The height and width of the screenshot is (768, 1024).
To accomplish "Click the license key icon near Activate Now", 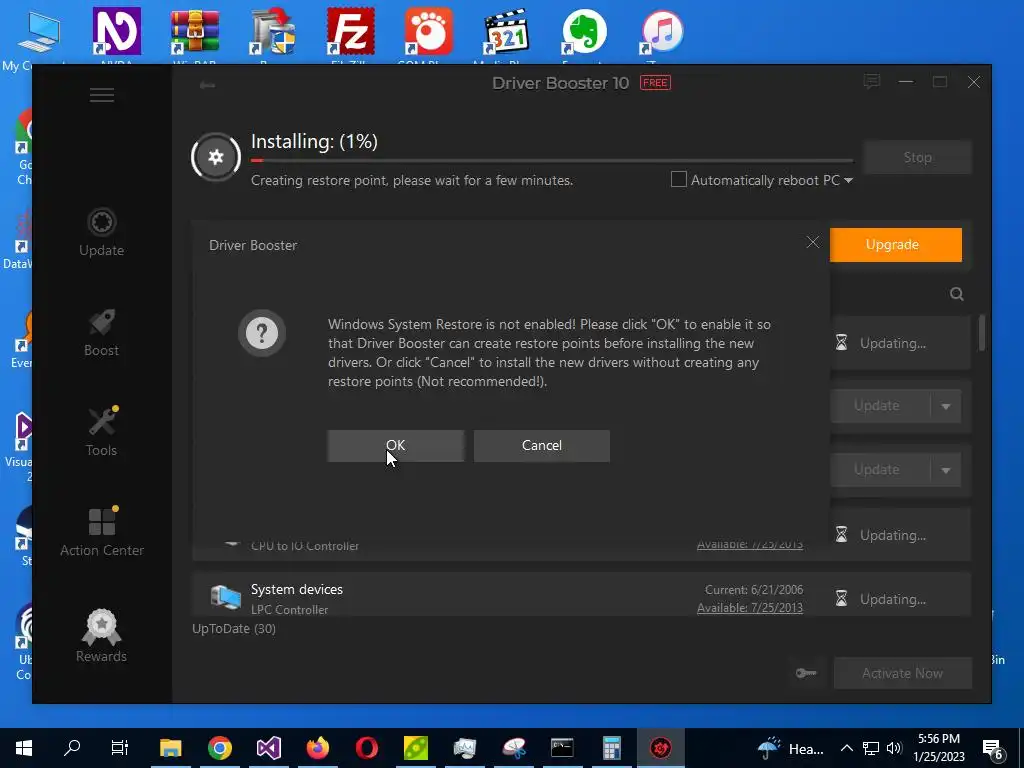I will (806, 673).
